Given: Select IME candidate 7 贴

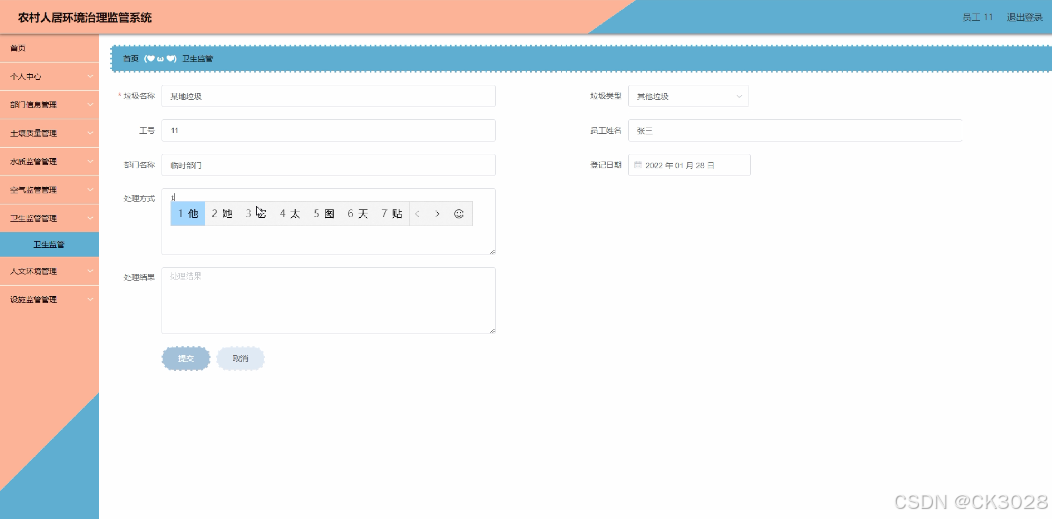Looking at the screenshot, I should coord(392,214).
